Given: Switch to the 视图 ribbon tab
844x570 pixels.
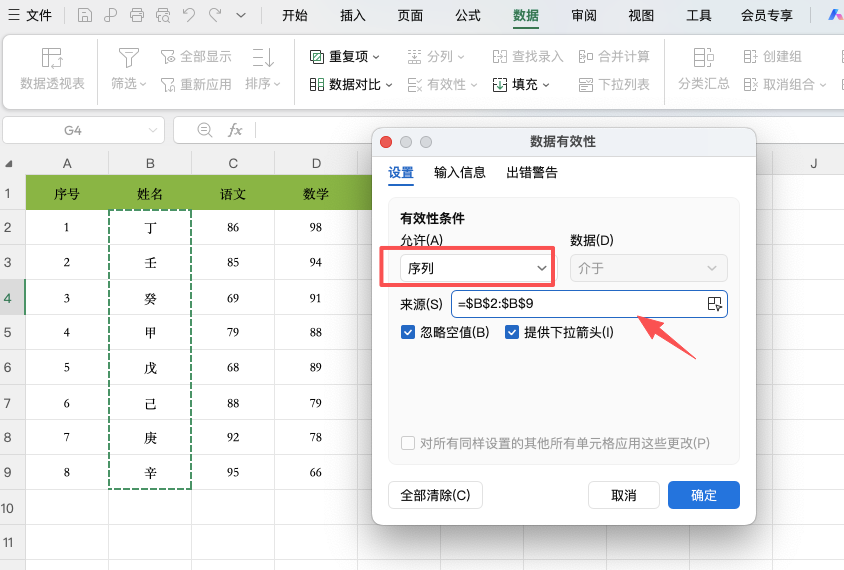Looking at the screenshot, I should pos(641,16).
